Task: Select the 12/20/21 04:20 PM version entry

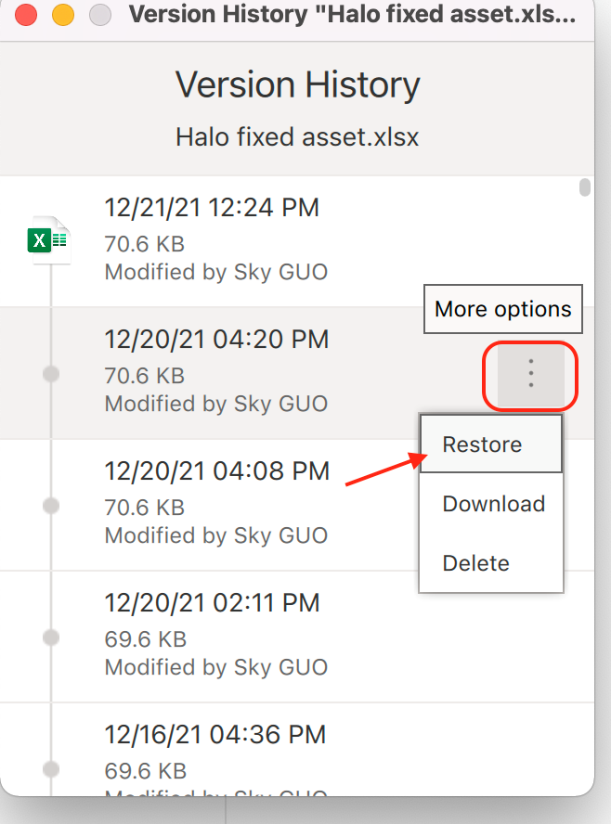Action: [216, 340]
